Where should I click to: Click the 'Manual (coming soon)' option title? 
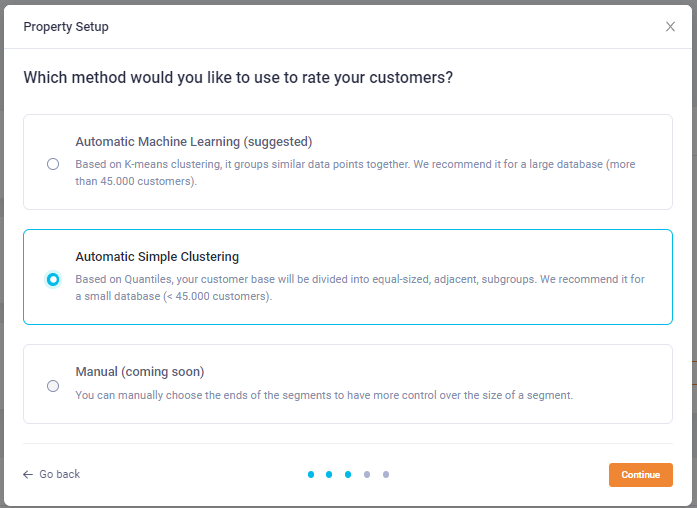[140, 372]
